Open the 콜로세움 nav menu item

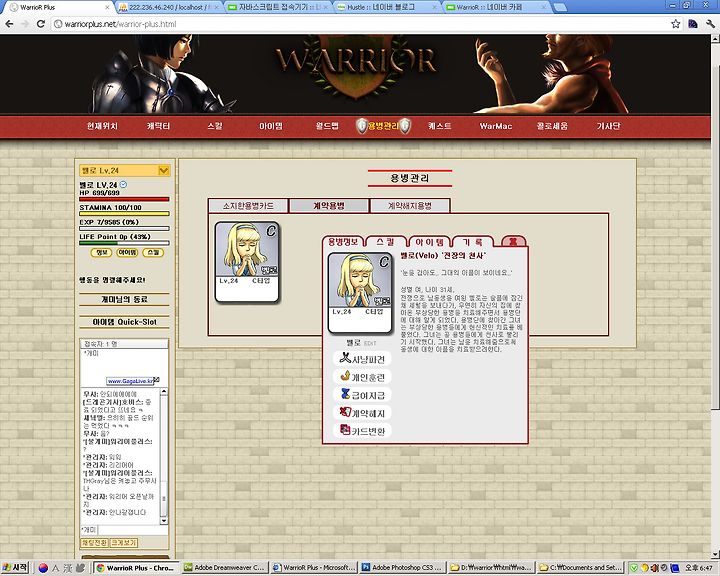[552, 126]
